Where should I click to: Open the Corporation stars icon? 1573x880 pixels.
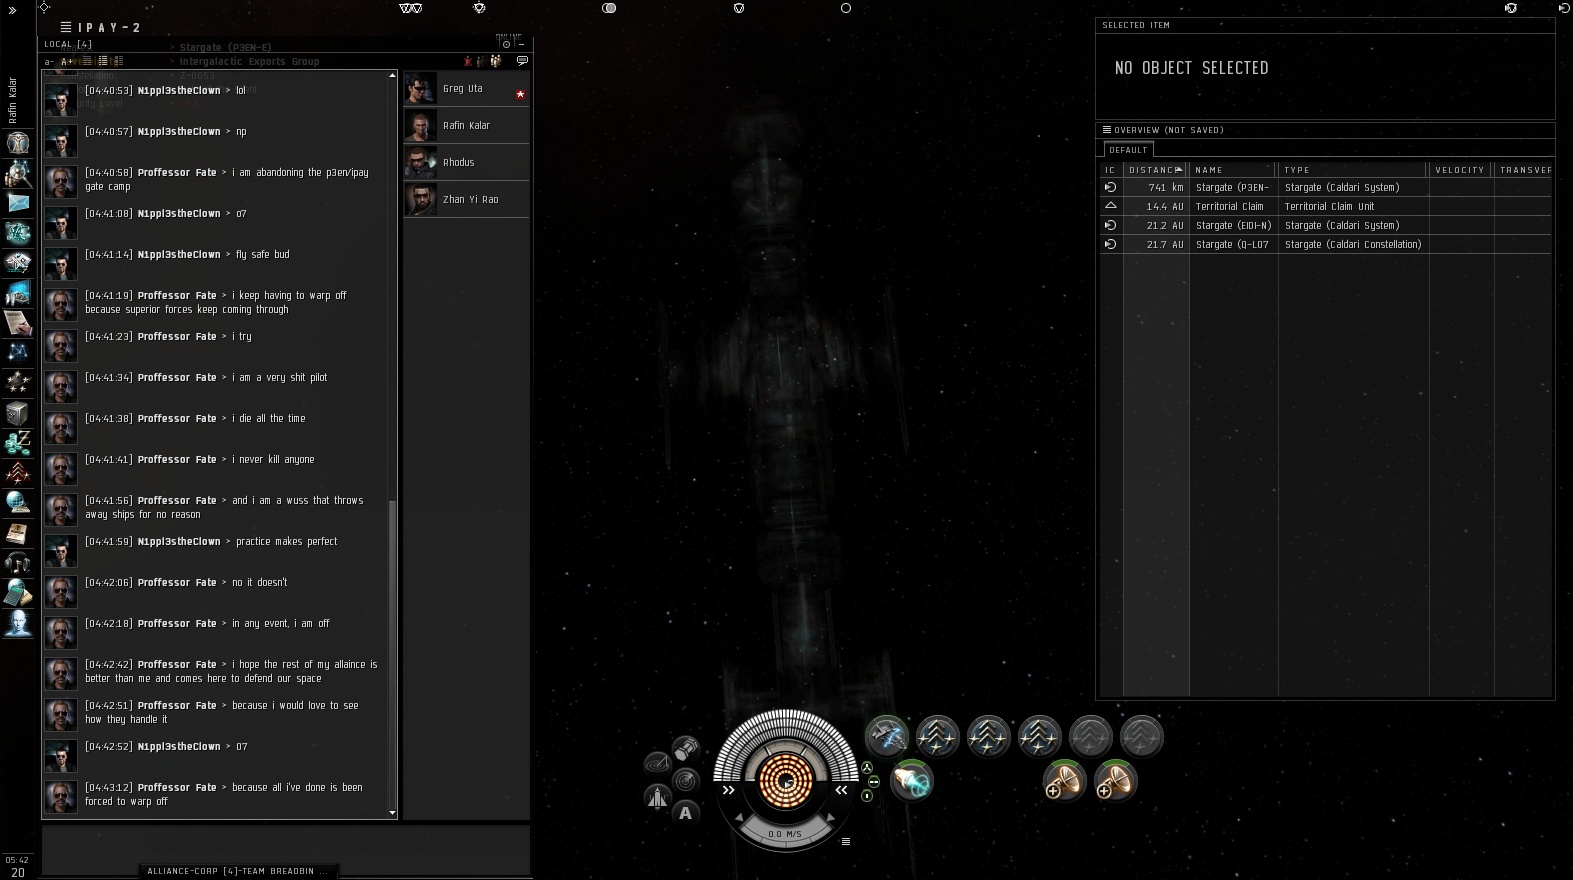click(18, 382)
